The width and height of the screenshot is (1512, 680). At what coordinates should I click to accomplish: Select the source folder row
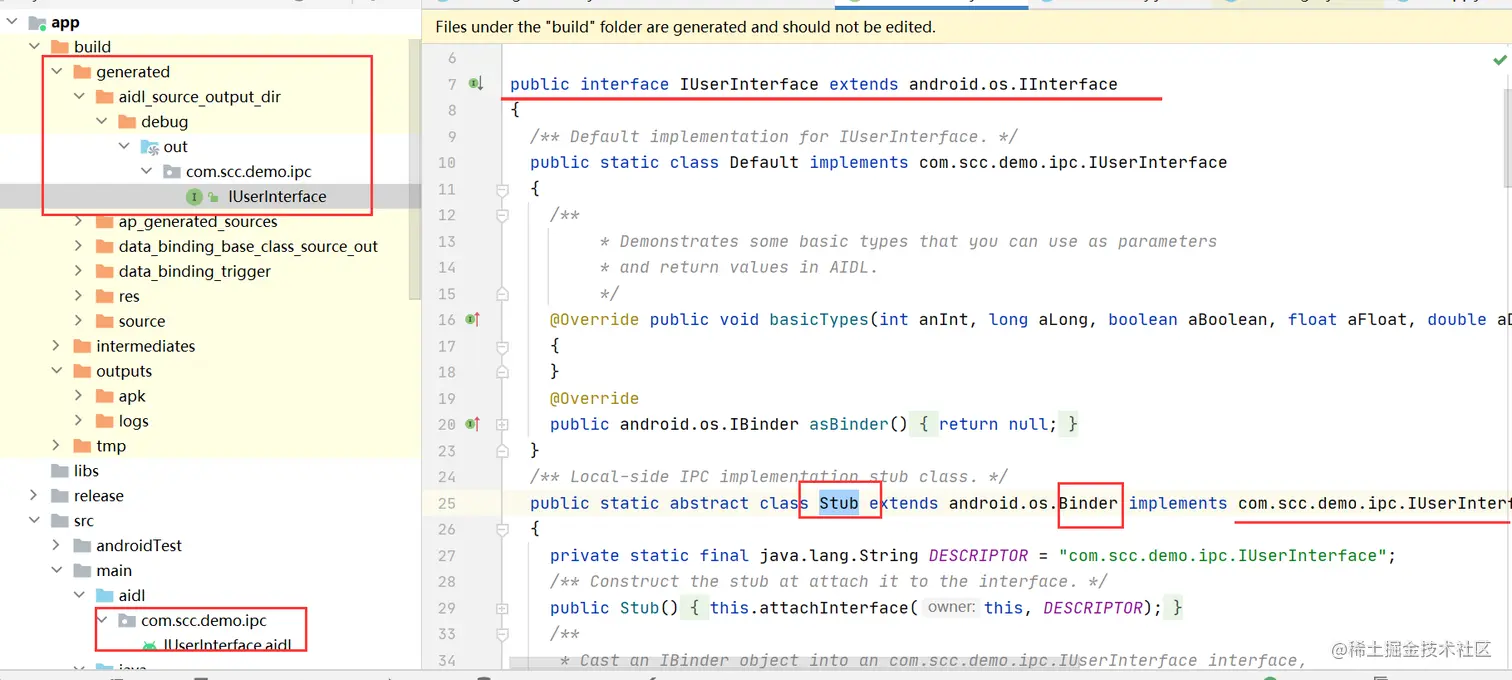click(x=210, y=322)
